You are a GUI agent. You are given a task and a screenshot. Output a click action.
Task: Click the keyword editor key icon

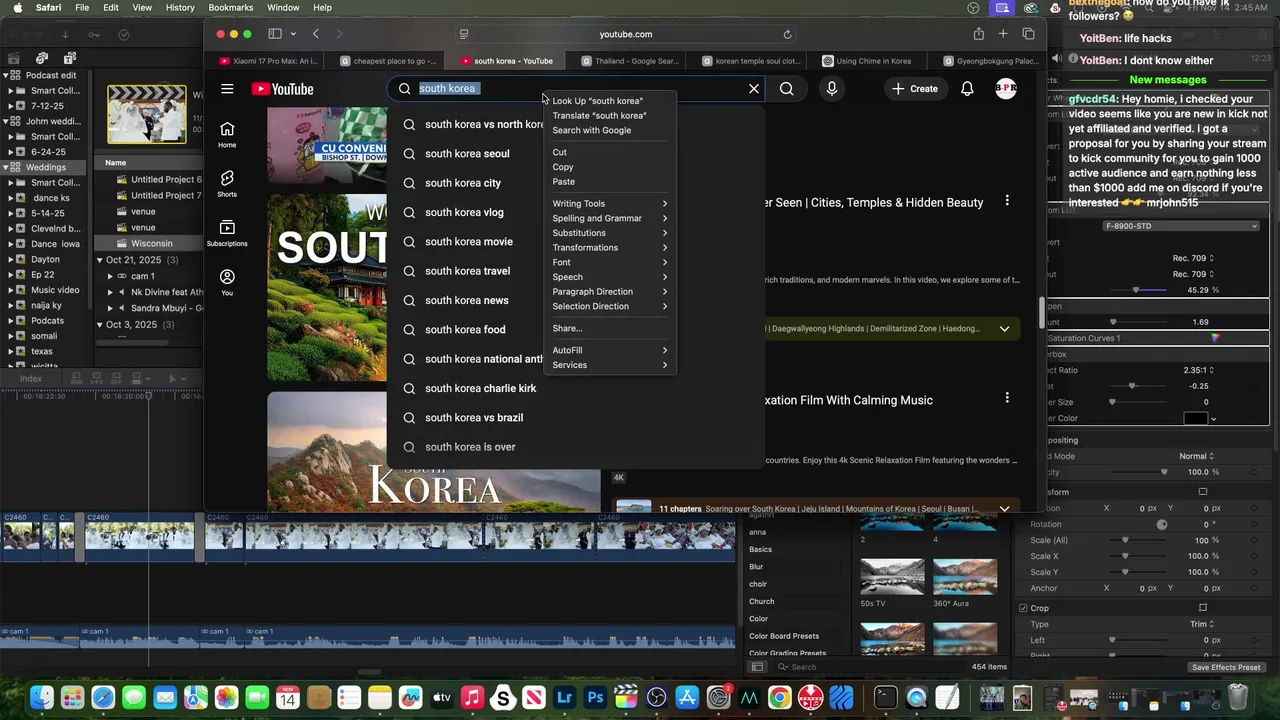pos(94,35)
